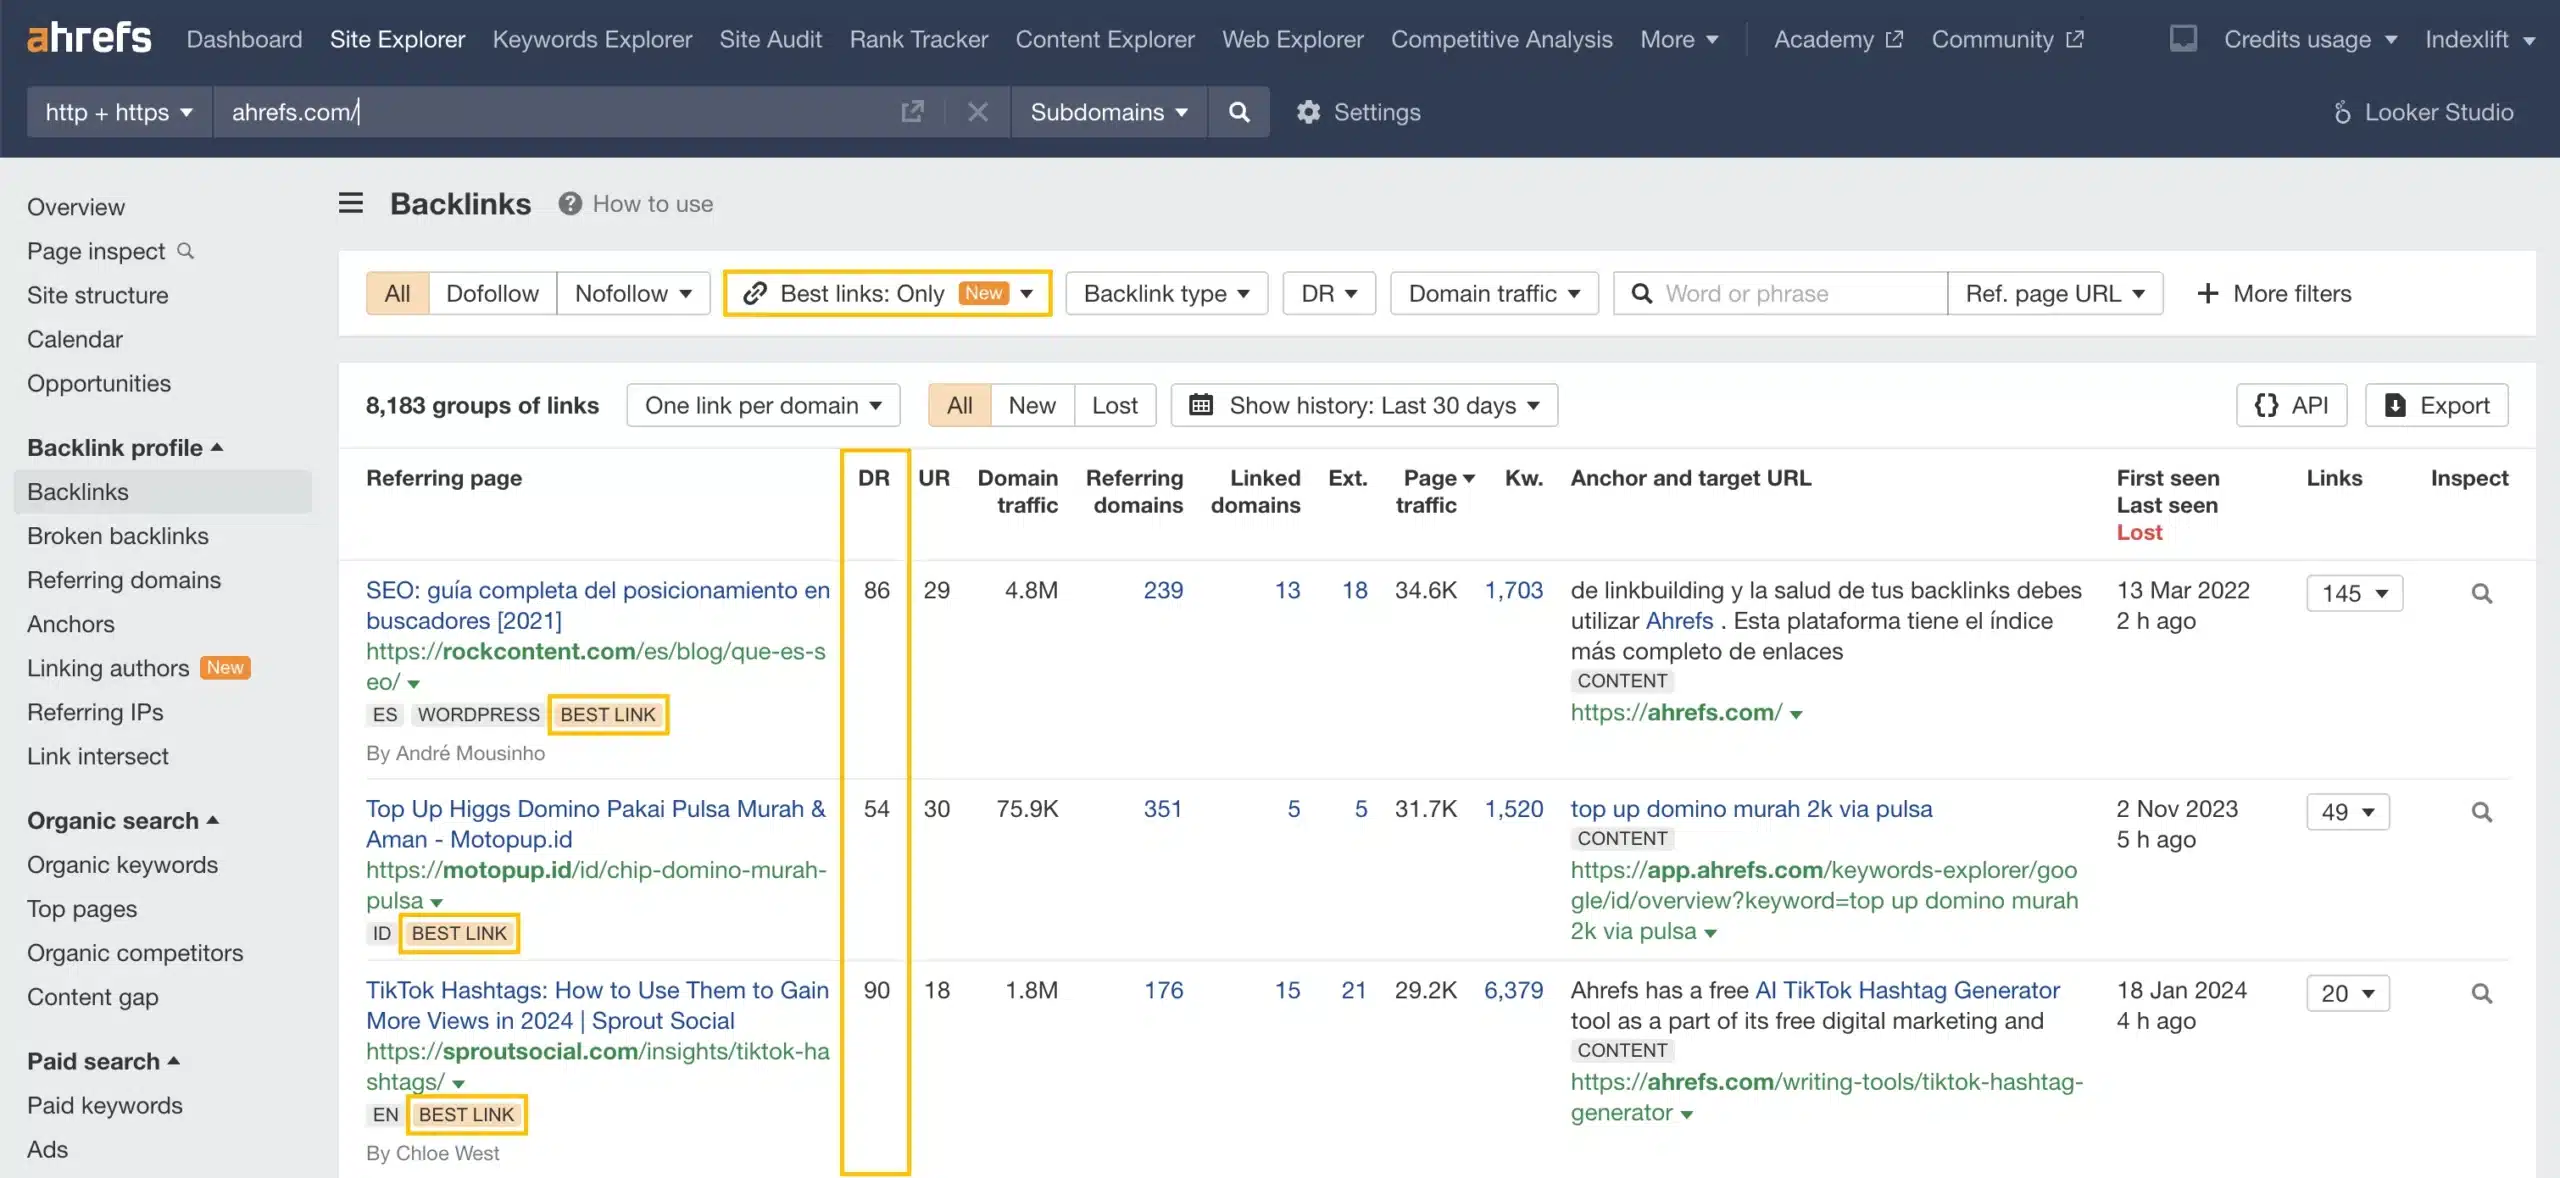Go to Broken backlinks in sidebar
2560x1178 pixels.
click(x=118, y=535)
